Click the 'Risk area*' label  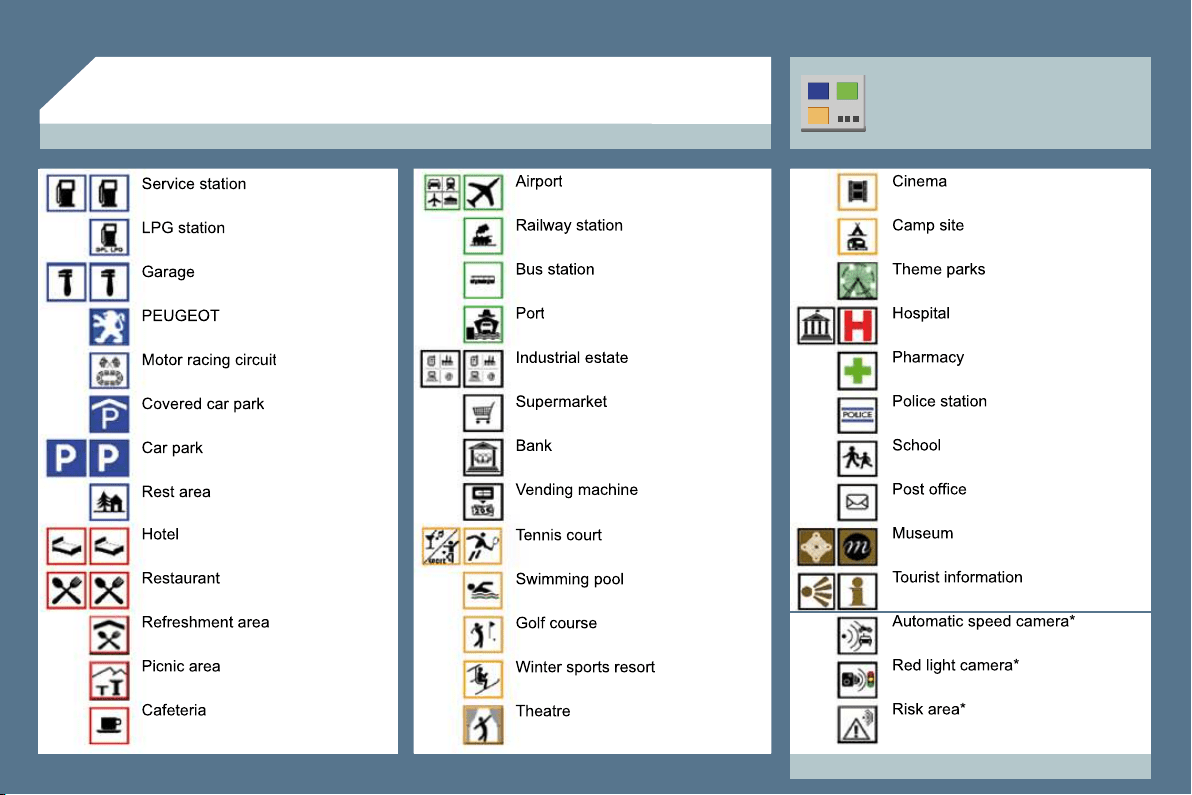point(929,710)
